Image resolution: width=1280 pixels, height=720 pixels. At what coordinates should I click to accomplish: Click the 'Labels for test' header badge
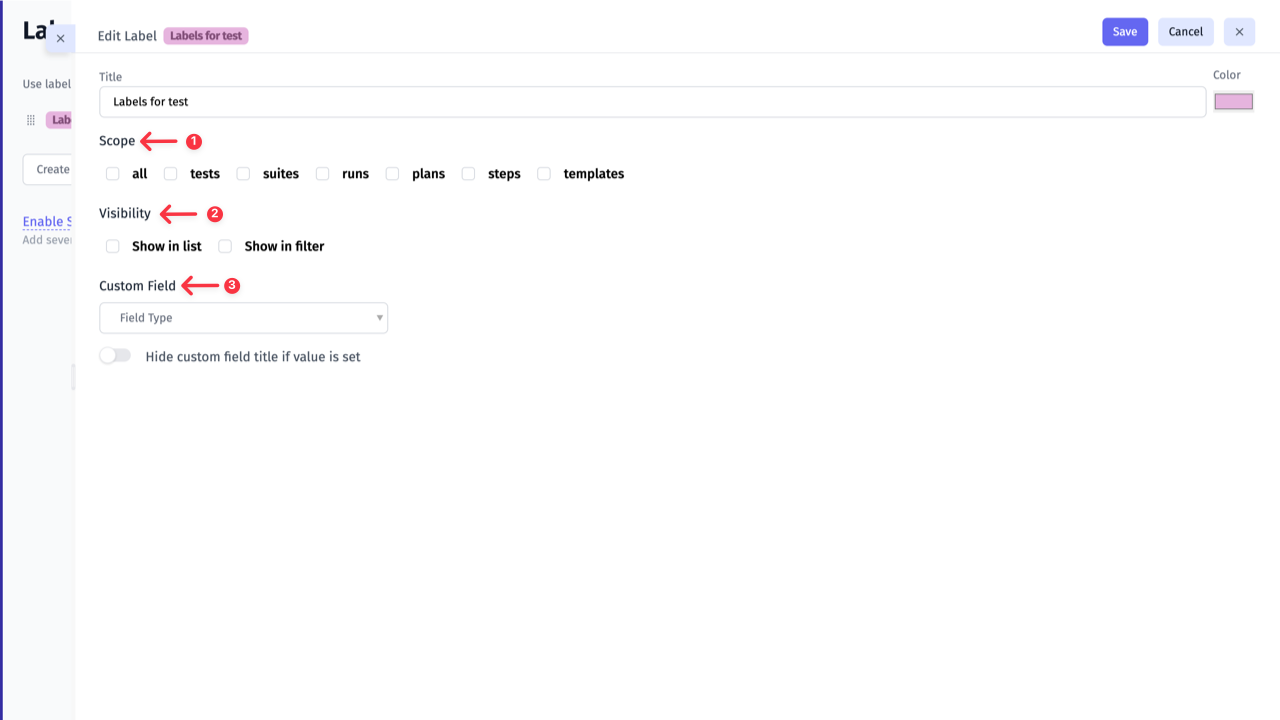click(206, 36)
